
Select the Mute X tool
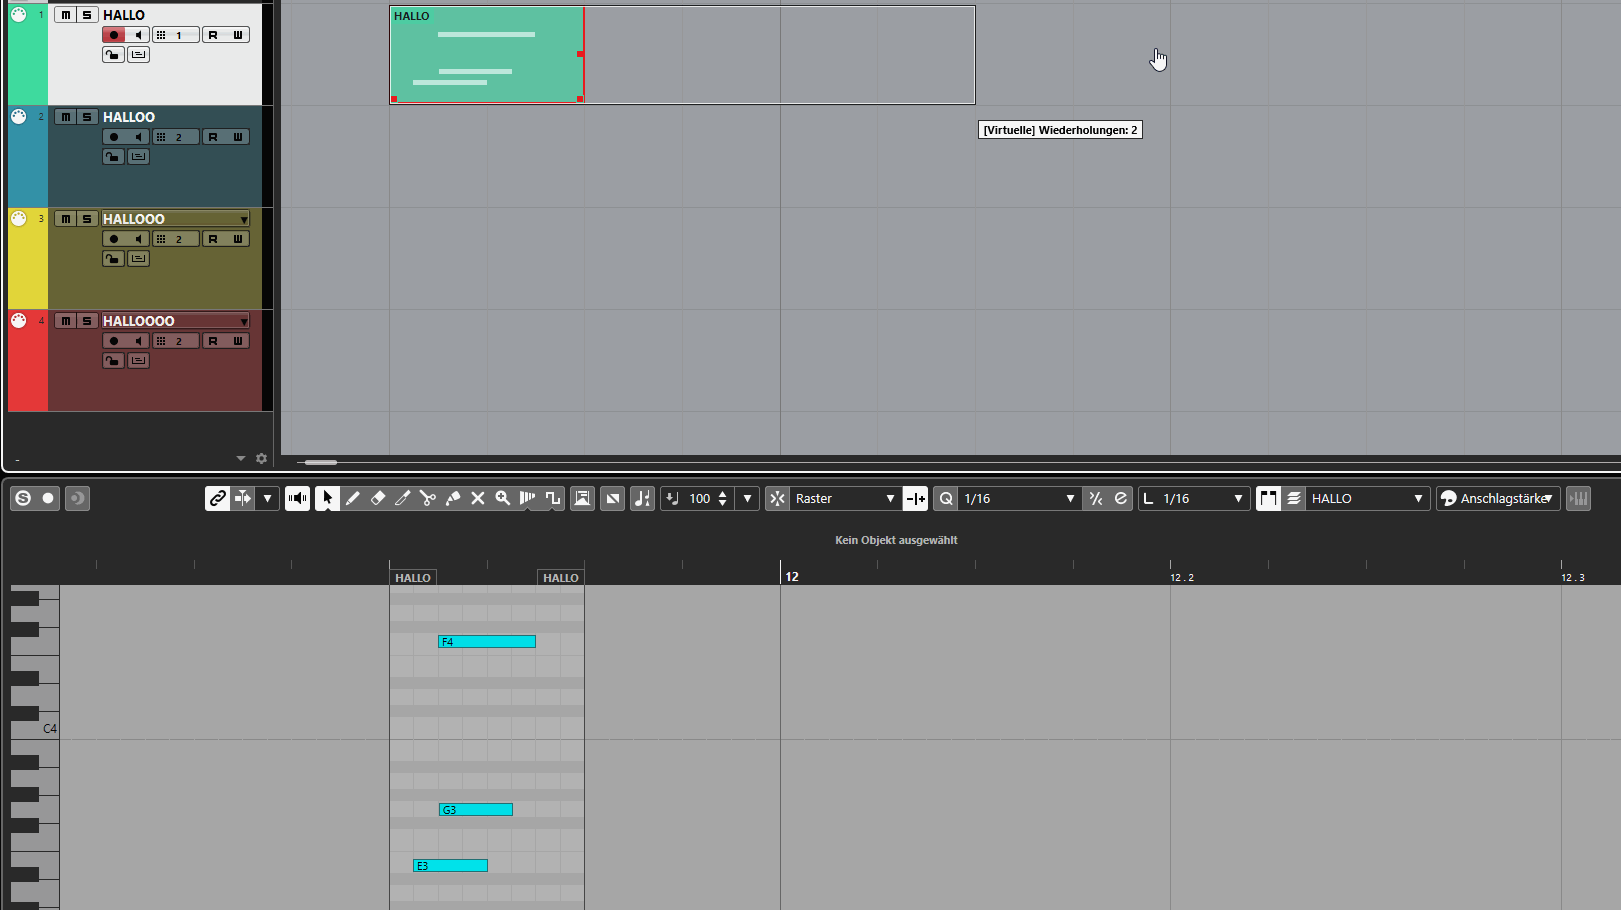point(477,498)
